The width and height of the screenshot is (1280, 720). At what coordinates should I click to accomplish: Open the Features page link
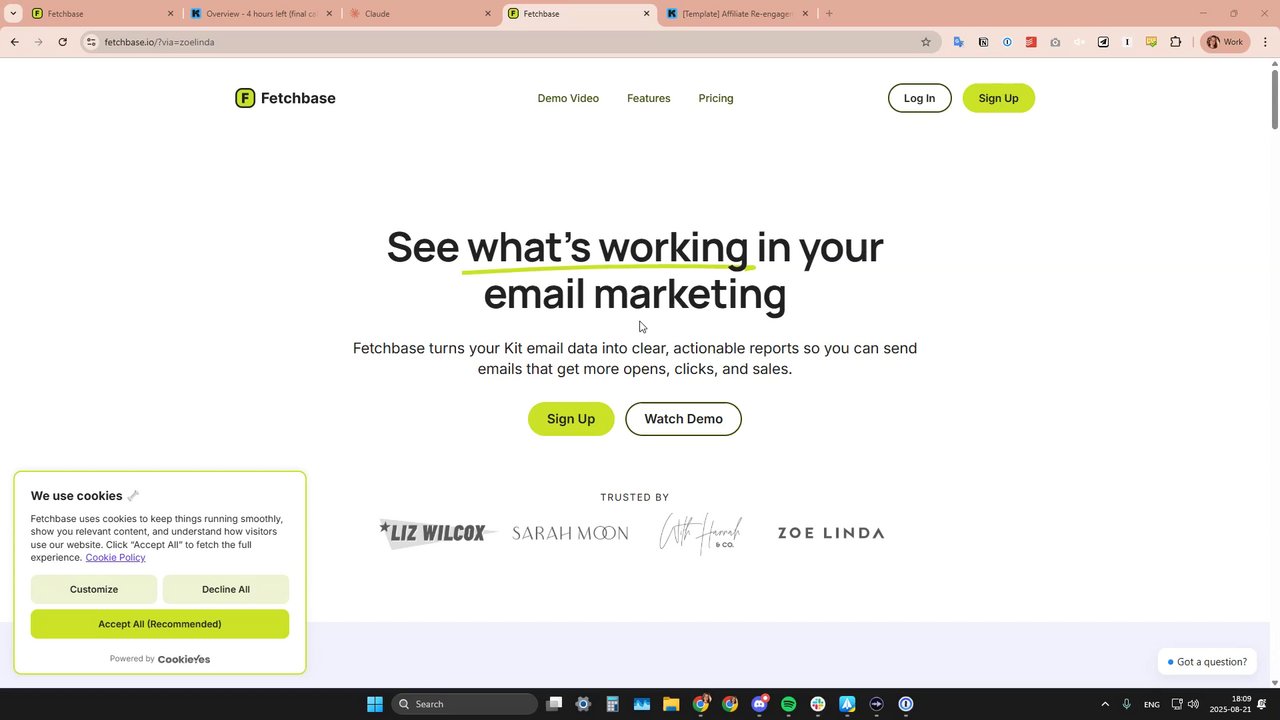coord(649,98)
